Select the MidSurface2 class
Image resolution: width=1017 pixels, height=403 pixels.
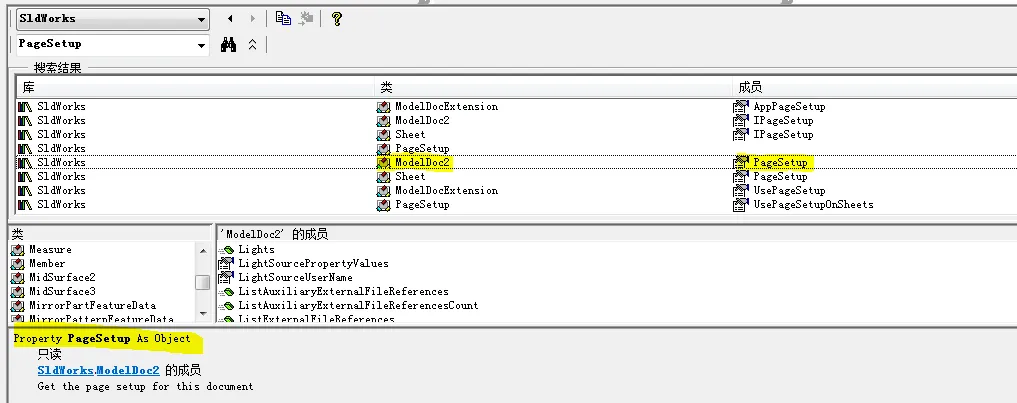(x=62, y=277)
